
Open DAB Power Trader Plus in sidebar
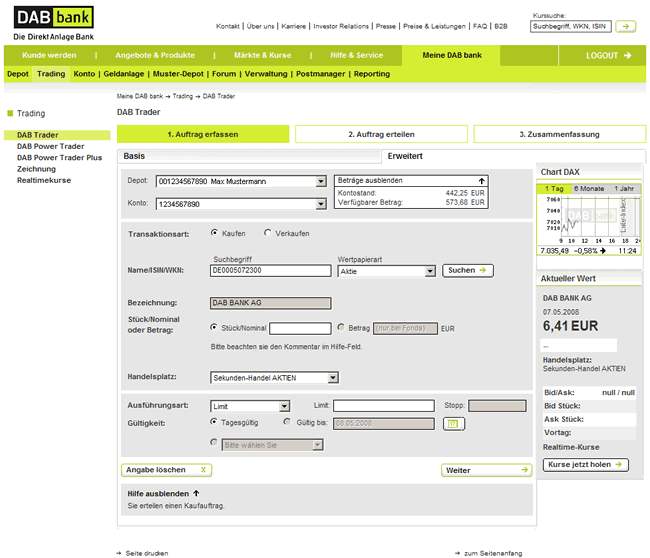(59, 158)
